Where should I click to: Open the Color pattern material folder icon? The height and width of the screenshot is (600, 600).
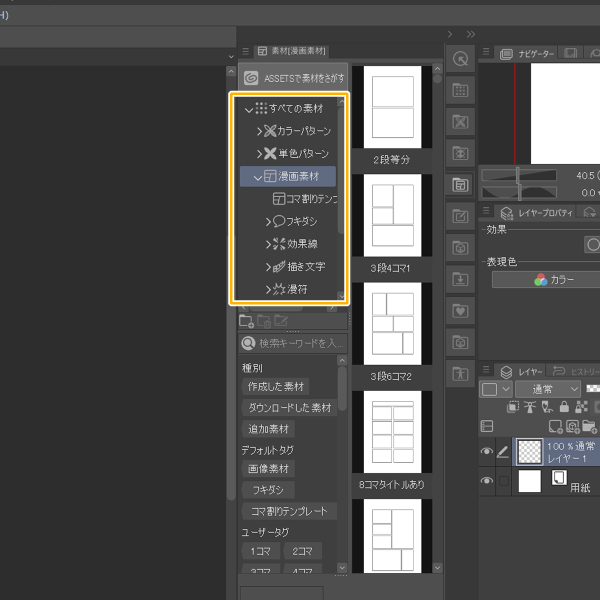[460, 122]
